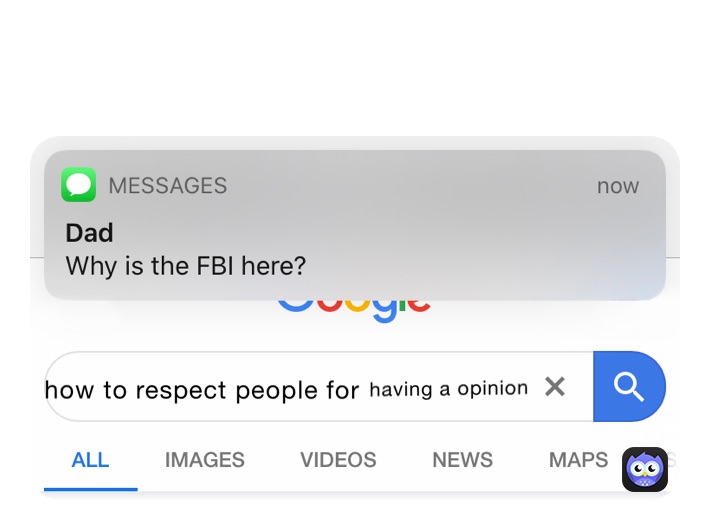
Task: Switch to the IMAGES tab
Action: [204, 460]
